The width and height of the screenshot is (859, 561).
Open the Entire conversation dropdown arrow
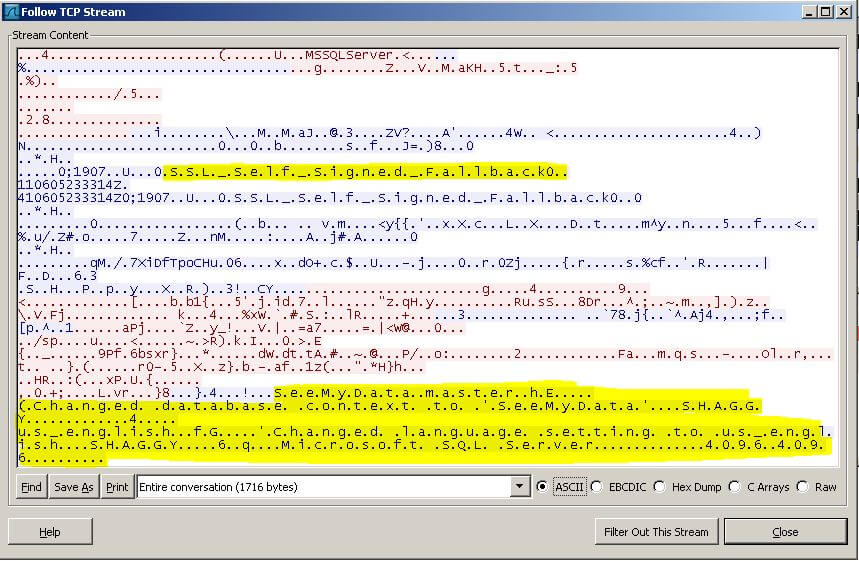click(x=519, y=486)
